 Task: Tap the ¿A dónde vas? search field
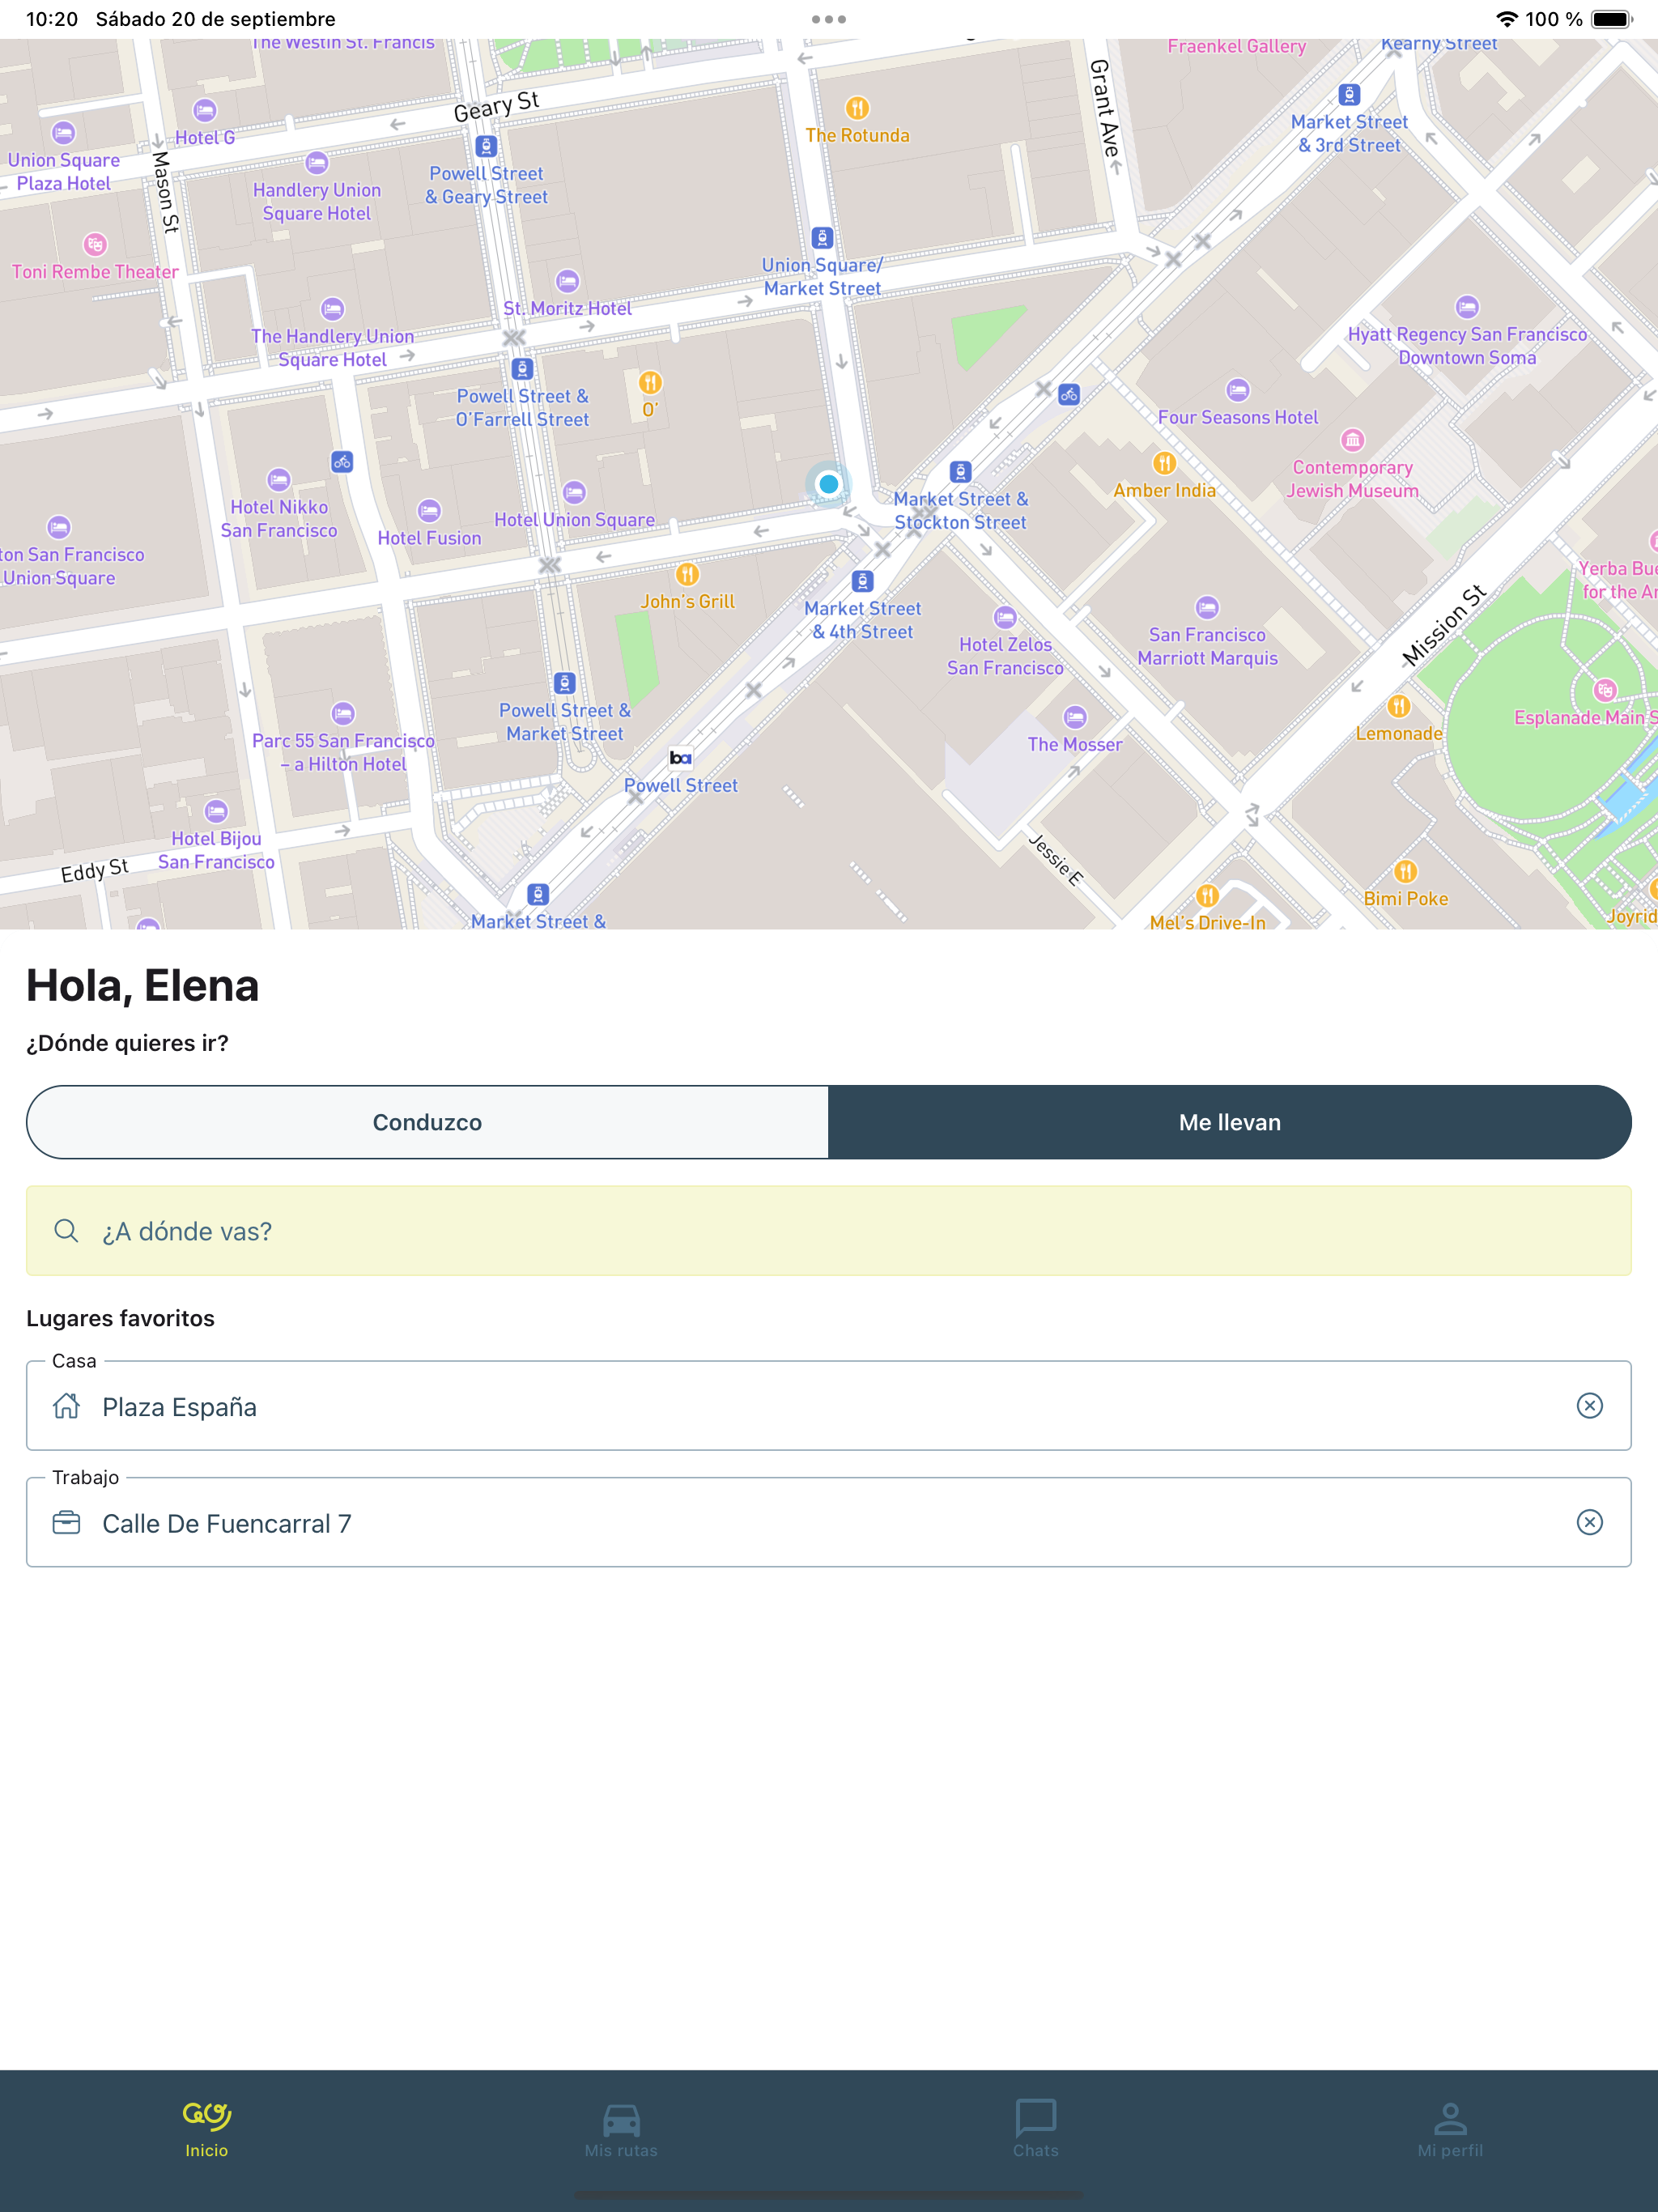click(829, 1231)
